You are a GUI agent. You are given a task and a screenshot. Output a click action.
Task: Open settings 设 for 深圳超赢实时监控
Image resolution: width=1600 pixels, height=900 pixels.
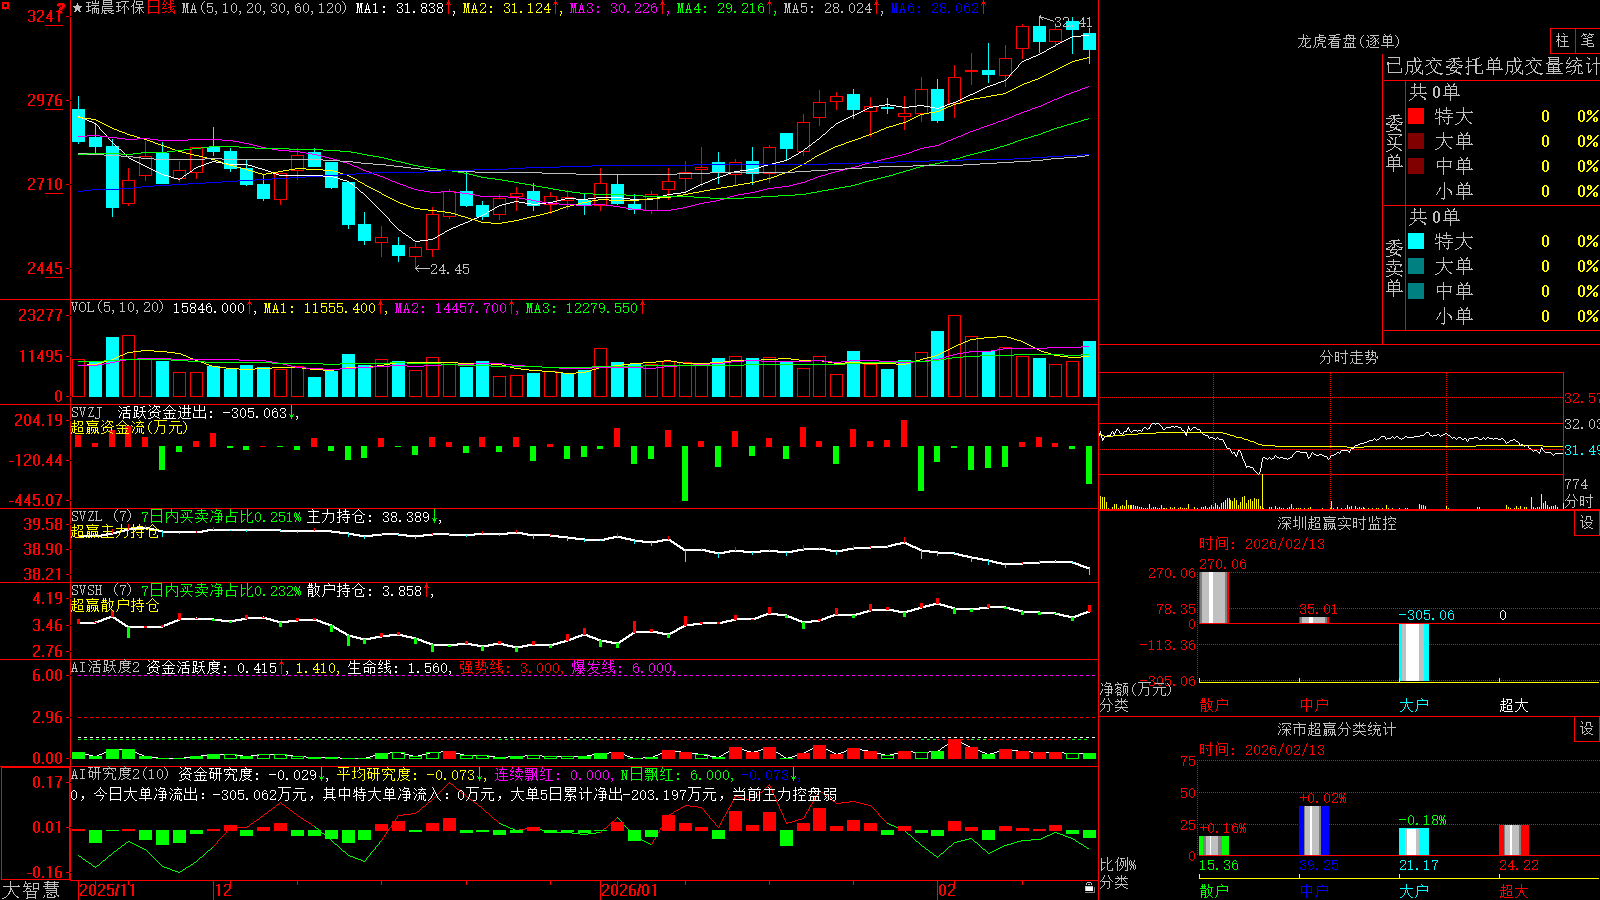pos(1587,523)
